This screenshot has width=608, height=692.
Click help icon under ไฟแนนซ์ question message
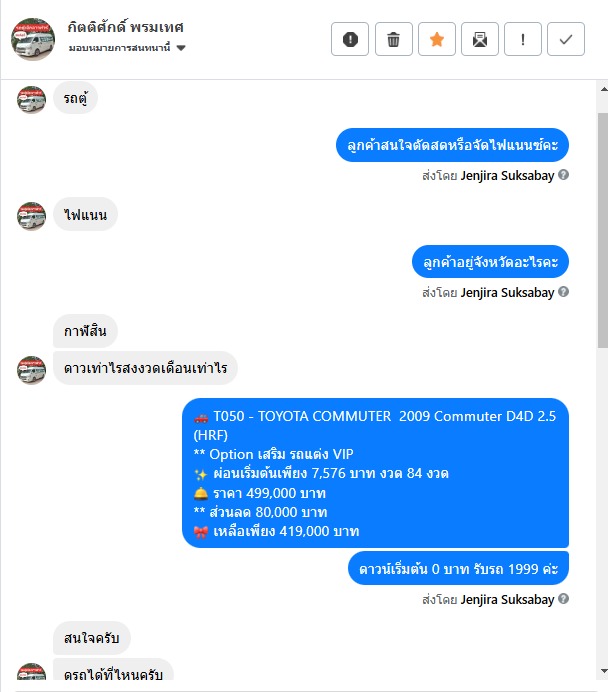[x=563, y=175]
